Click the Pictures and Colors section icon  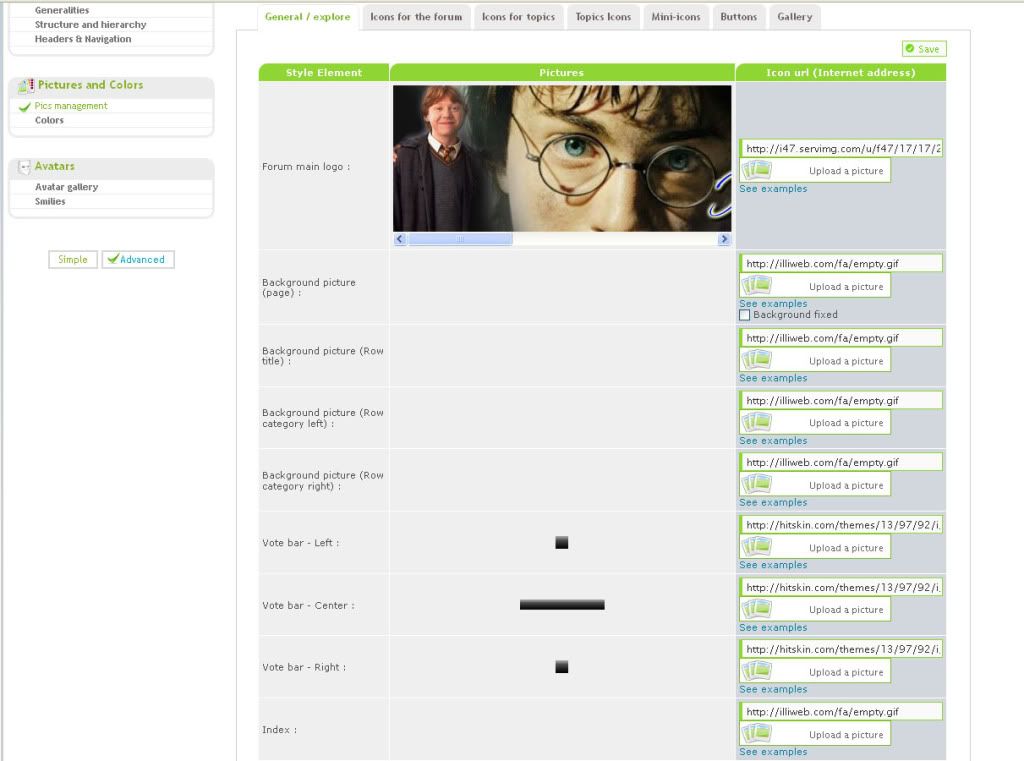point(26,85)
